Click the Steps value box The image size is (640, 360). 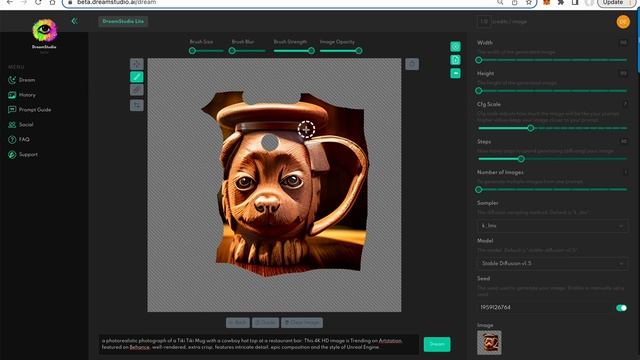point(623,141)
